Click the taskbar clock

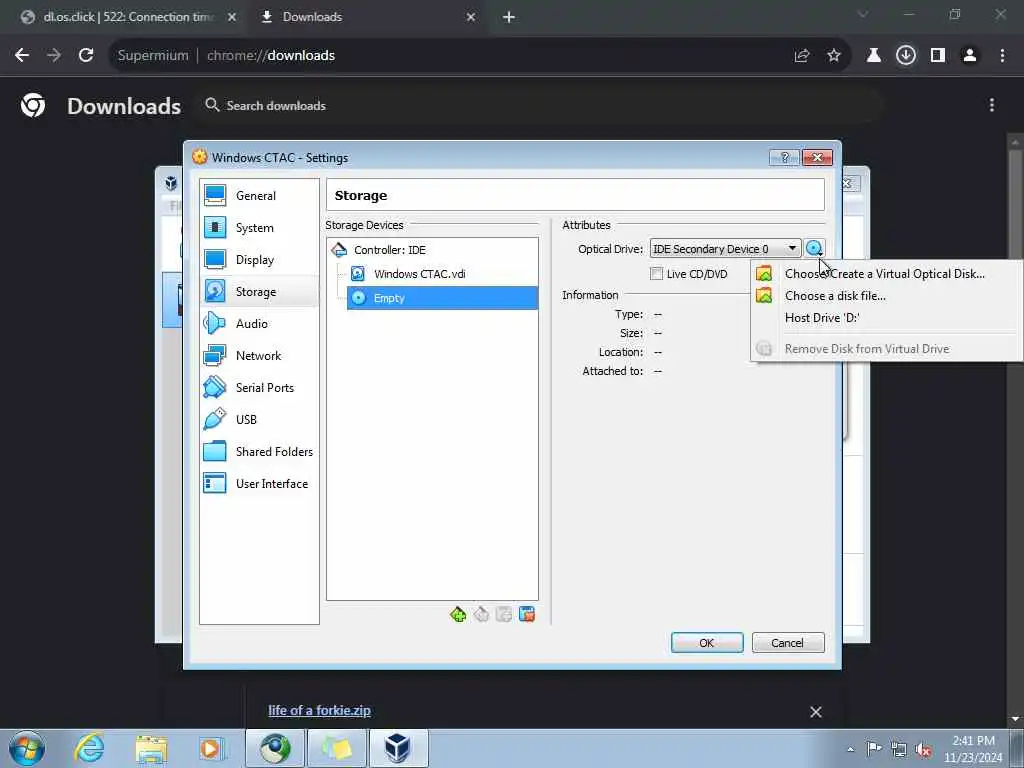click(x=973, y=749)
